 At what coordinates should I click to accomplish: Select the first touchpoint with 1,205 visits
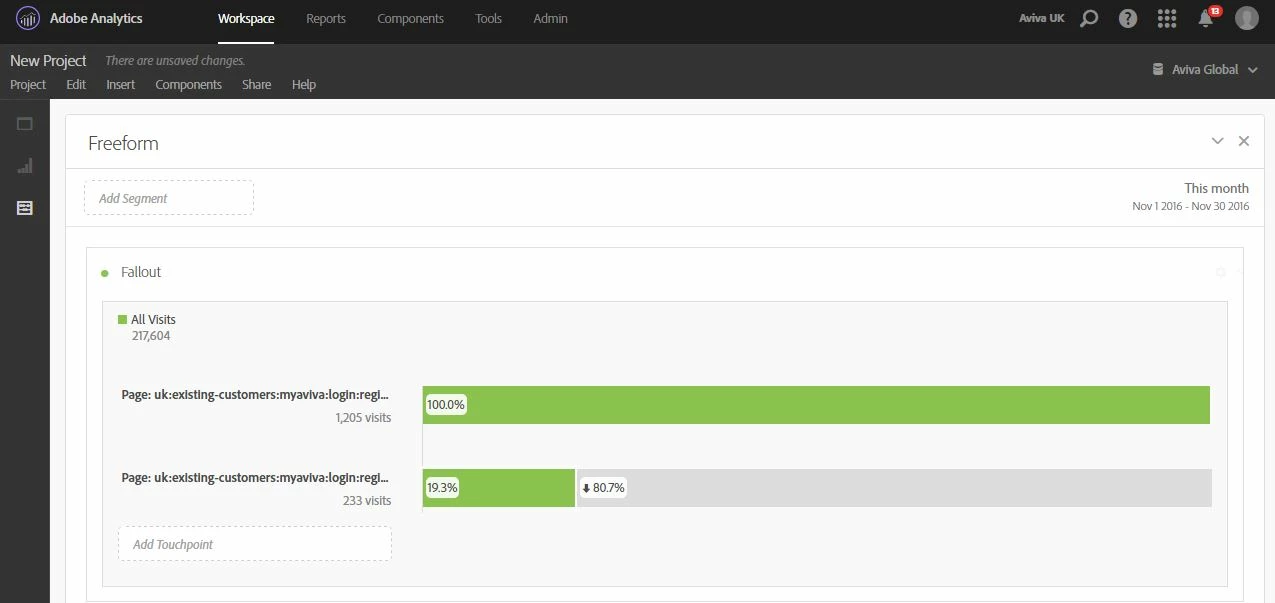(x=256, y=405)
